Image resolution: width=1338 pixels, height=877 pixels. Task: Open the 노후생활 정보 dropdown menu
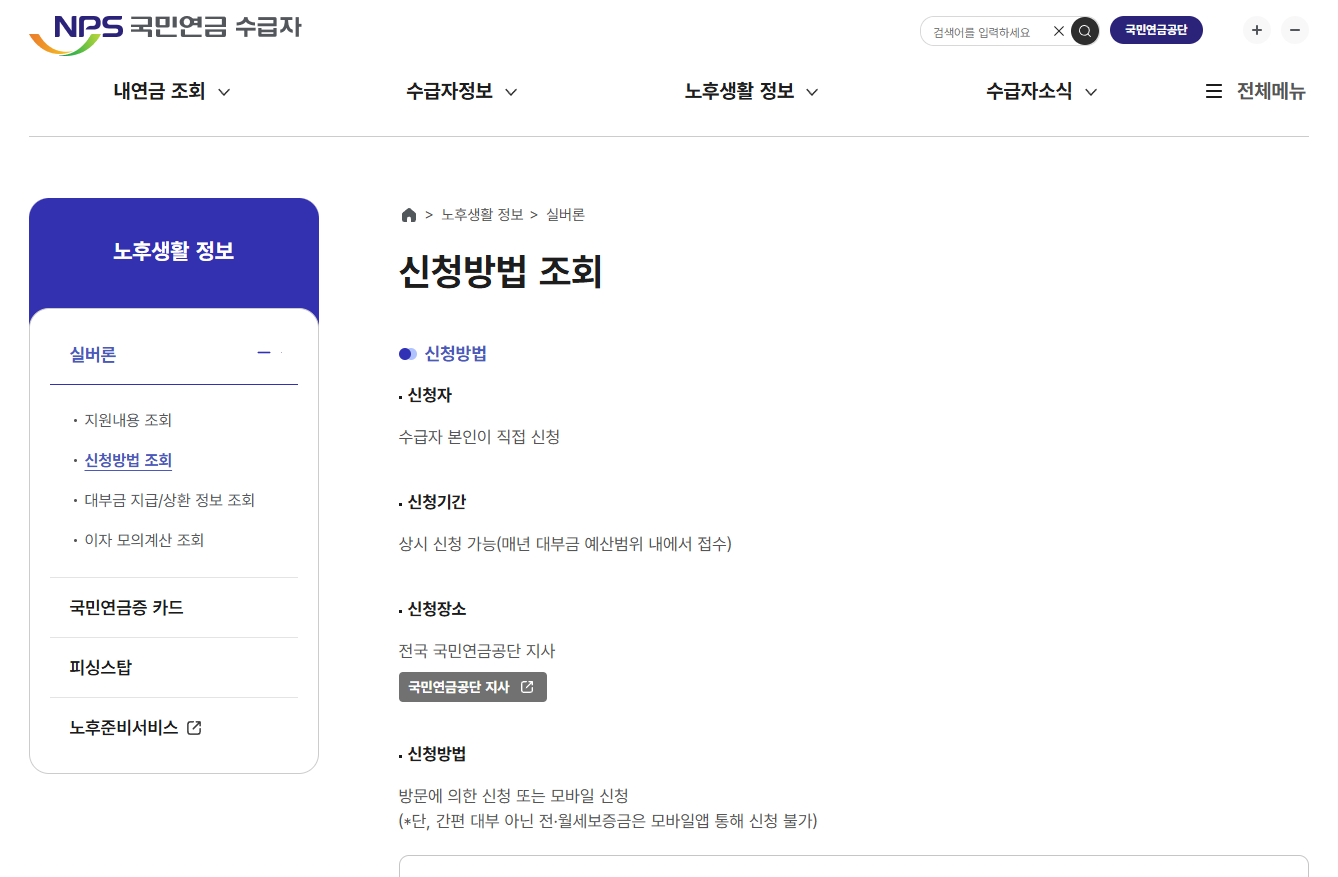751,91
